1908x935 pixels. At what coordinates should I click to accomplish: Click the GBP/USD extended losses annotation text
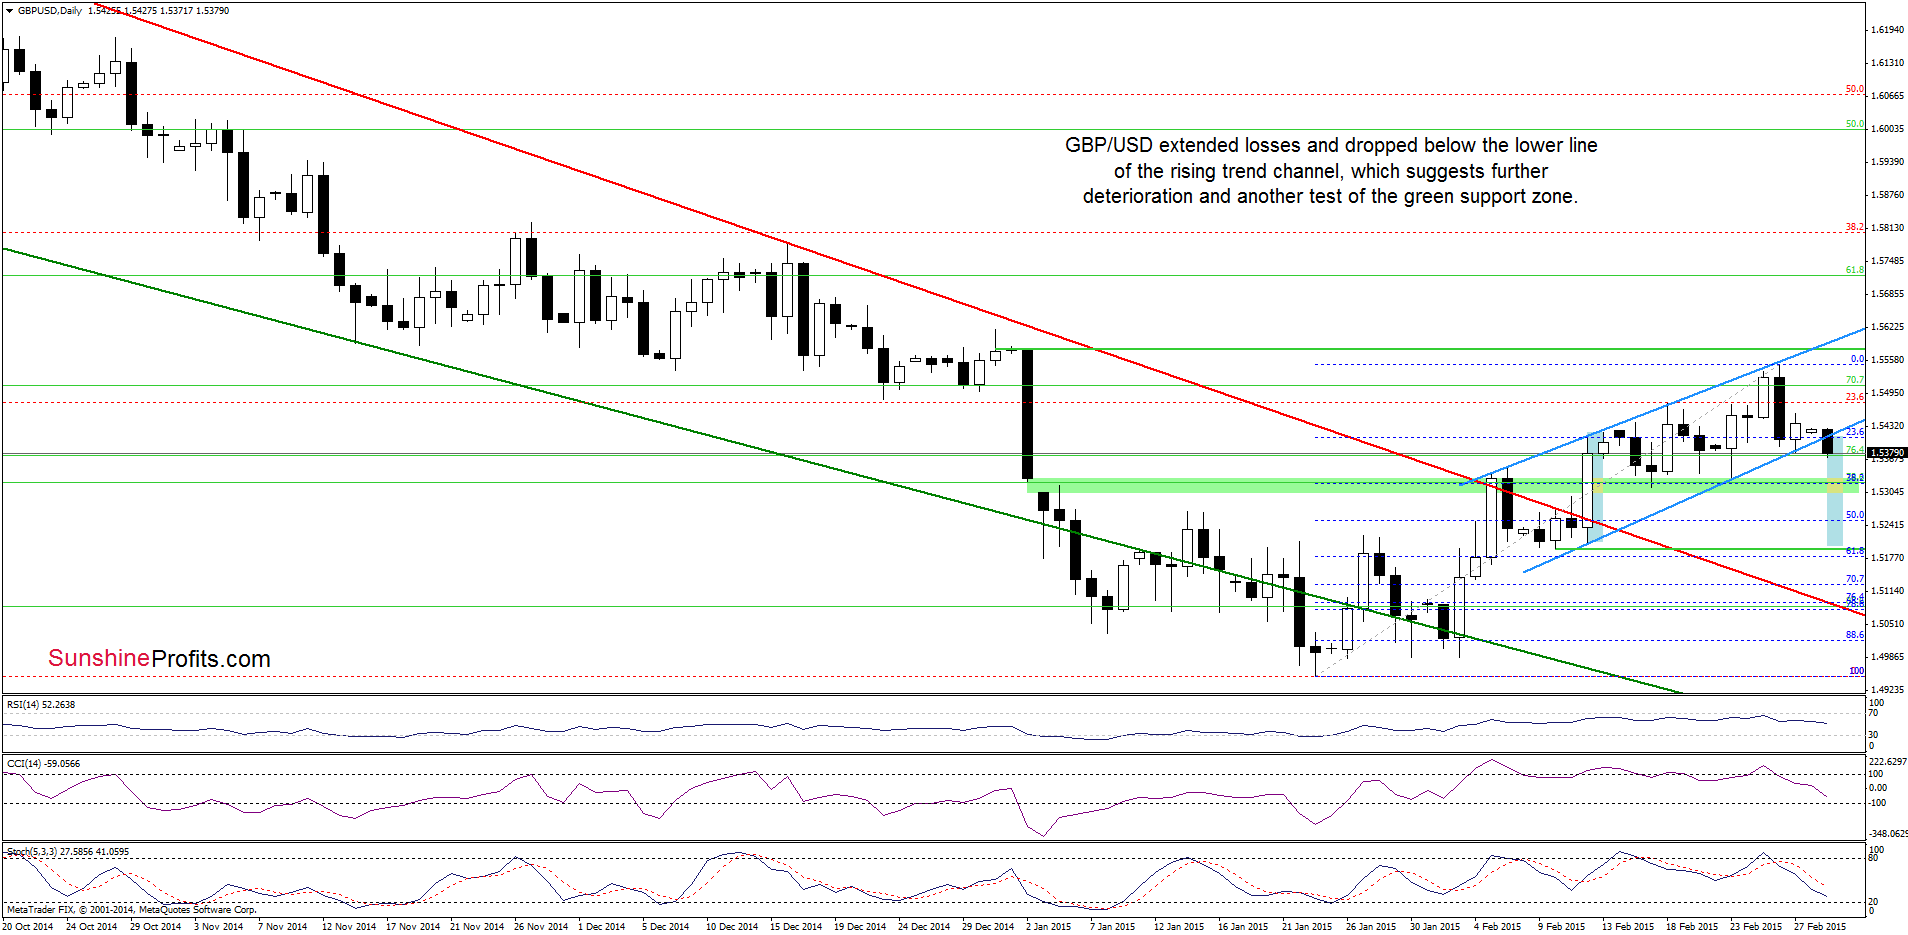pos(1331,171)
